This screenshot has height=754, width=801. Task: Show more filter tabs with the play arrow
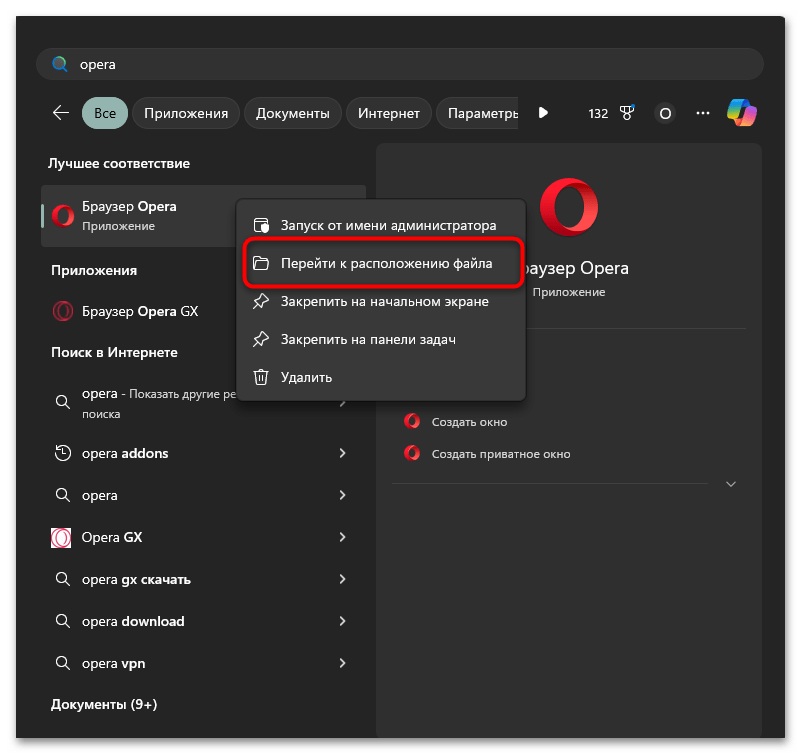pyautogui.click(x=543, y=112)
